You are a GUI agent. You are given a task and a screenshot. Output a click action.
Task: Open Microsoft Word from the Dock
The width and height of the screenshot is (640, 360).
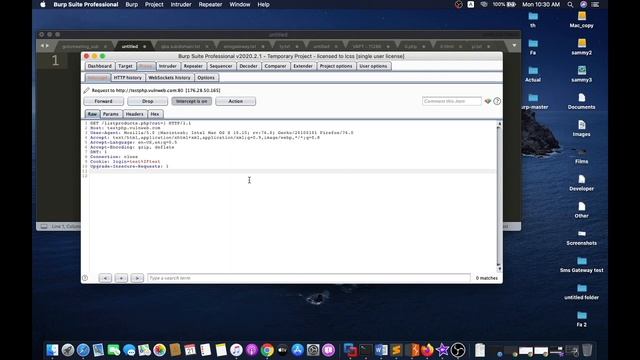(x=381, y=350)
